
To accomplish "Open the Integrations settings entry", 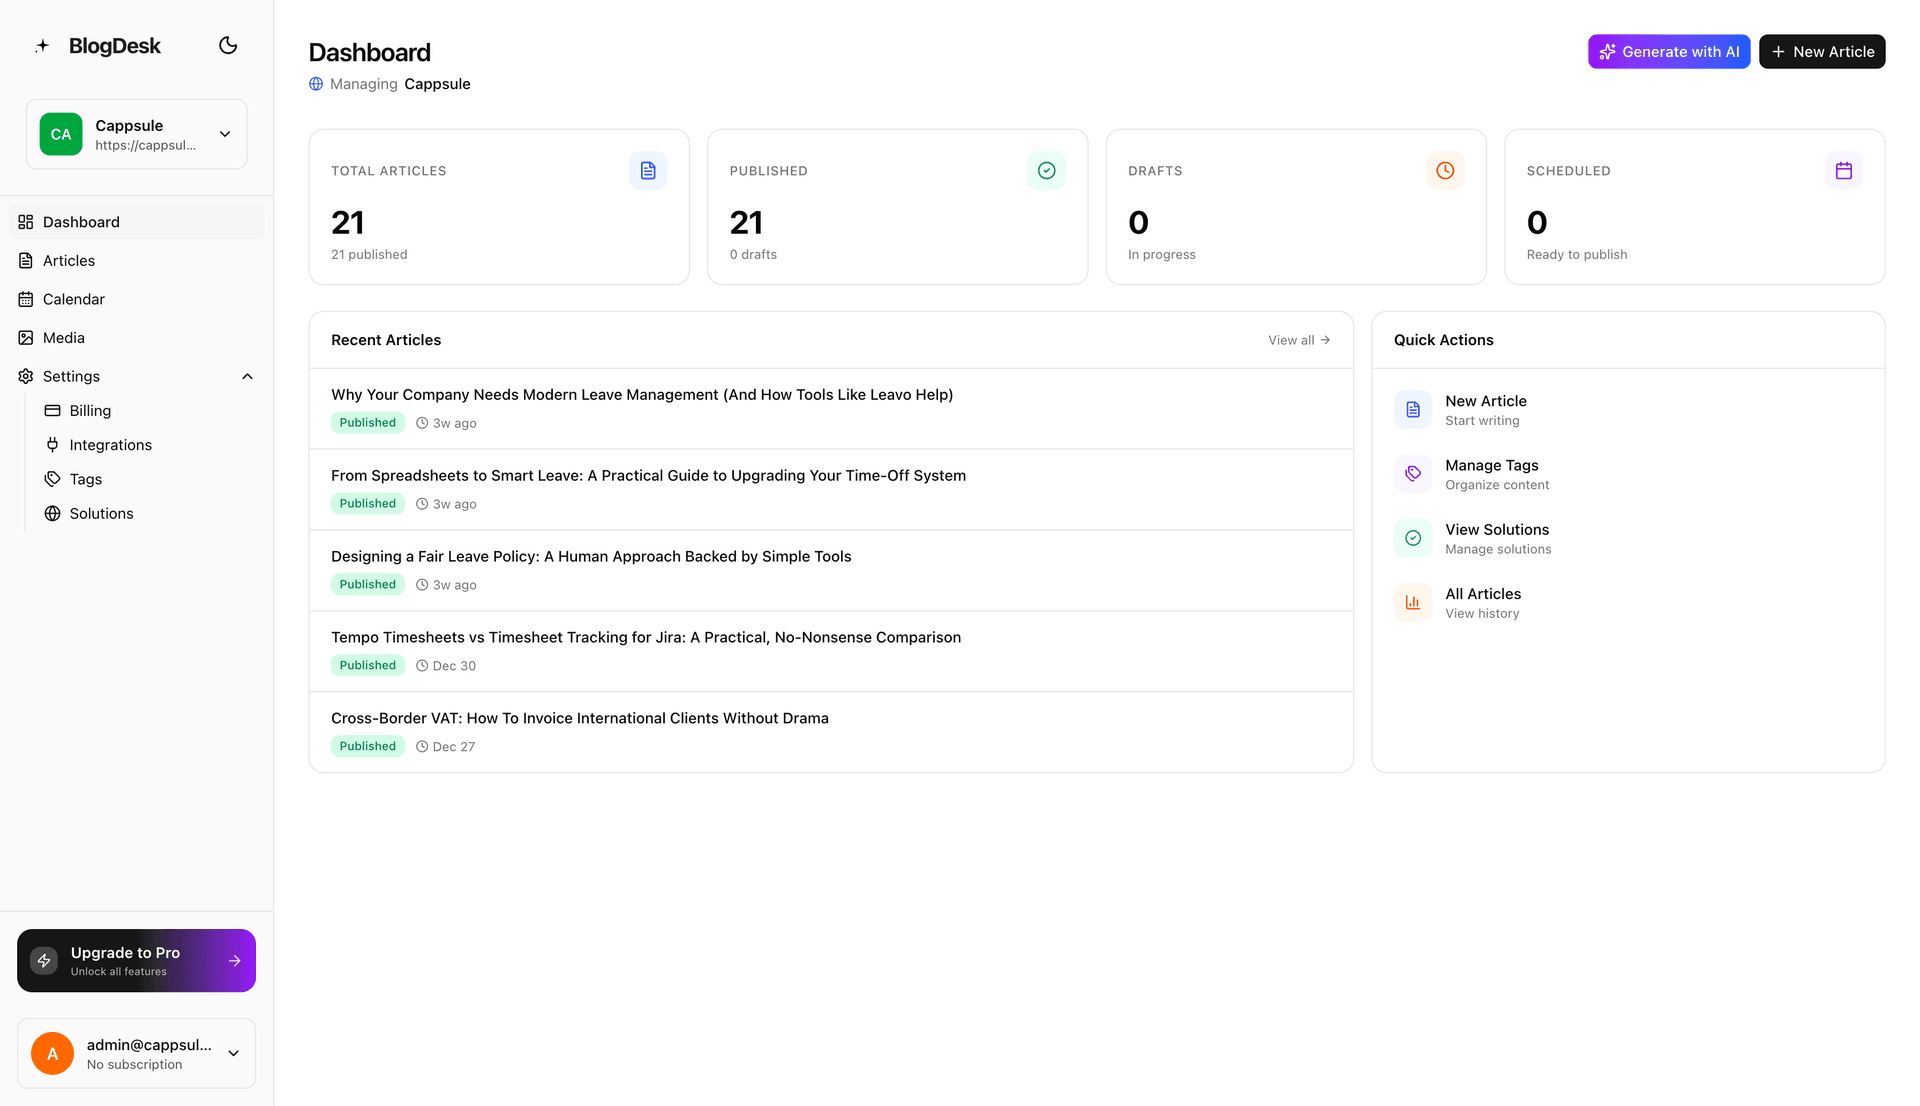I will 110,444.
